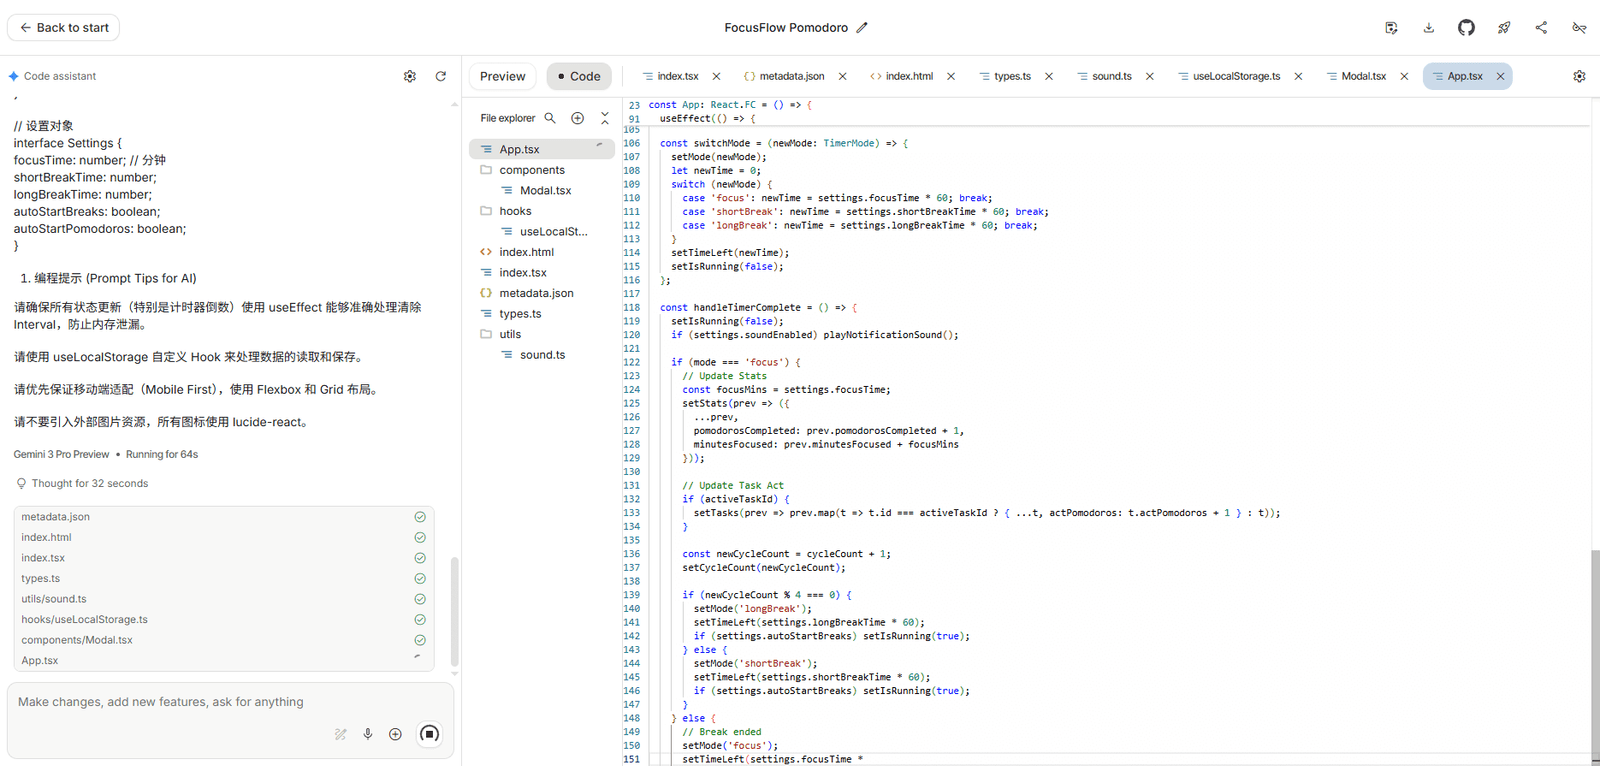Expand "Thought for 32 seconds" details
The width and height of the screenshot is (1600, 766).
(89, 483)
